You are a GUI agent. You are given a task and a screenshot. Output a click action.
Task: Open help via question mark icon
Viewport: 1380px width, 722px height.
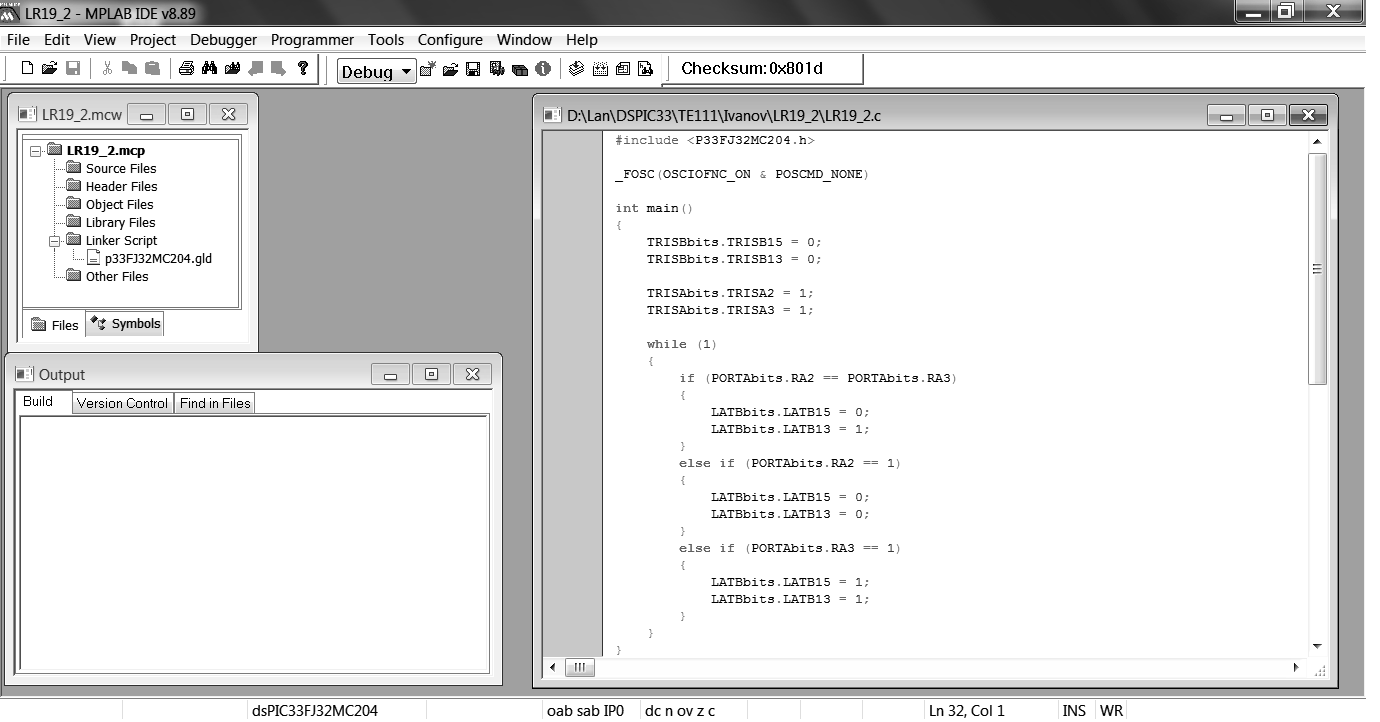point(303,68)
